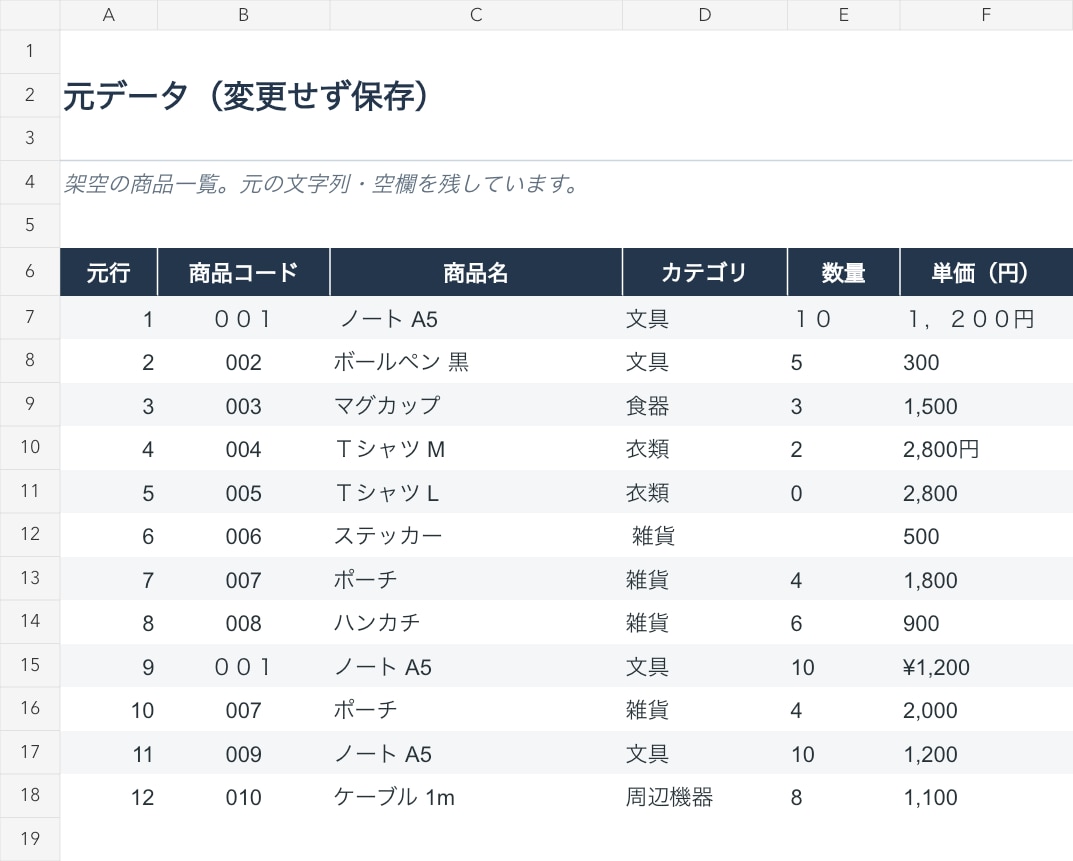Select the price cell 300
The image size is (1073, 861).
pos(986,361)
